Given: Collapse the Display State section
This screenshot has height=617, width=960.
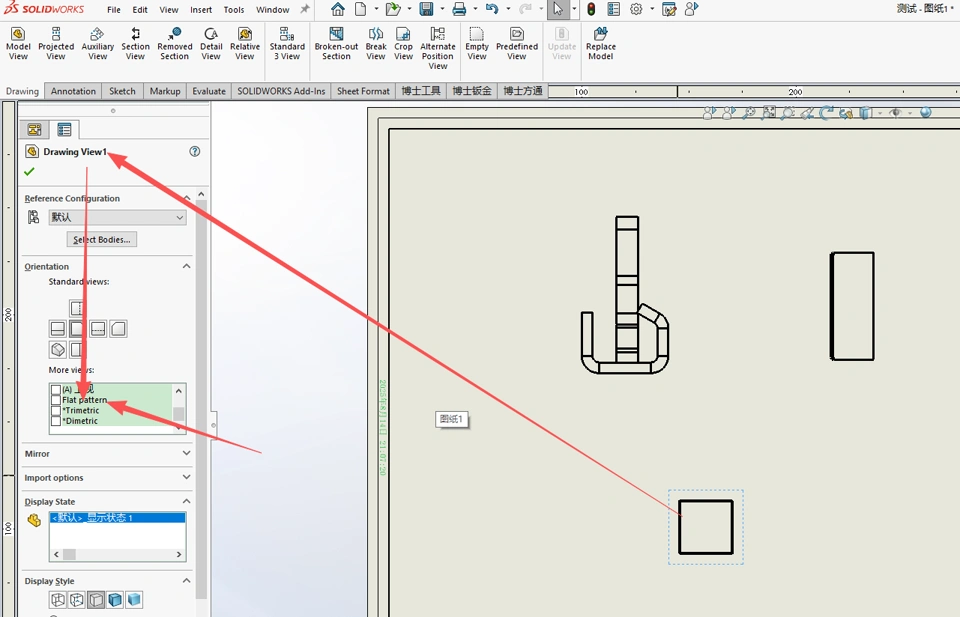Looking at the screenshot, I should pos(187,501).
